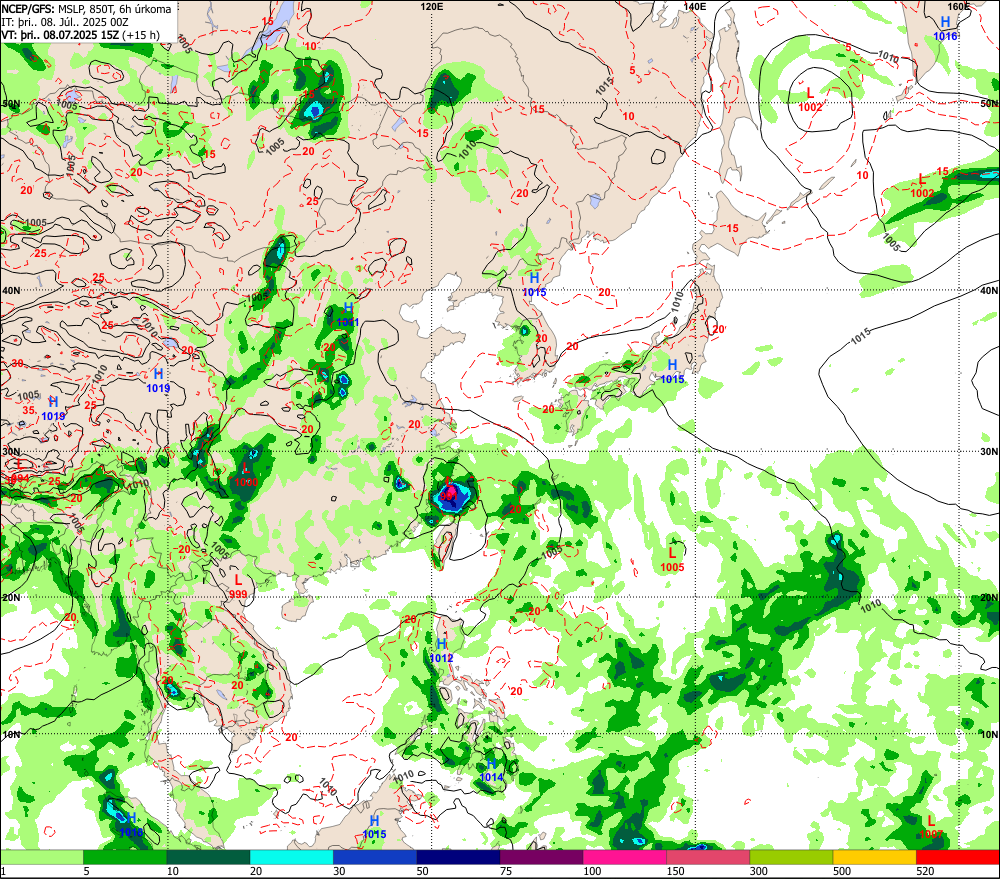Screen dimensions: 1000x879
Task: Click the 'VT: þri.. 08.07.2025 15Z (+15 h)' line
Action: click(x=81, y=35)
